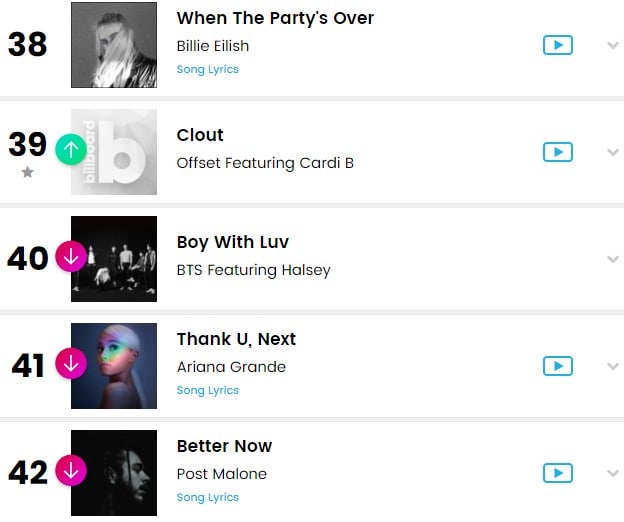
Task: Open Song Lyrics for Better Now
Action: click(x=207, y=498)
